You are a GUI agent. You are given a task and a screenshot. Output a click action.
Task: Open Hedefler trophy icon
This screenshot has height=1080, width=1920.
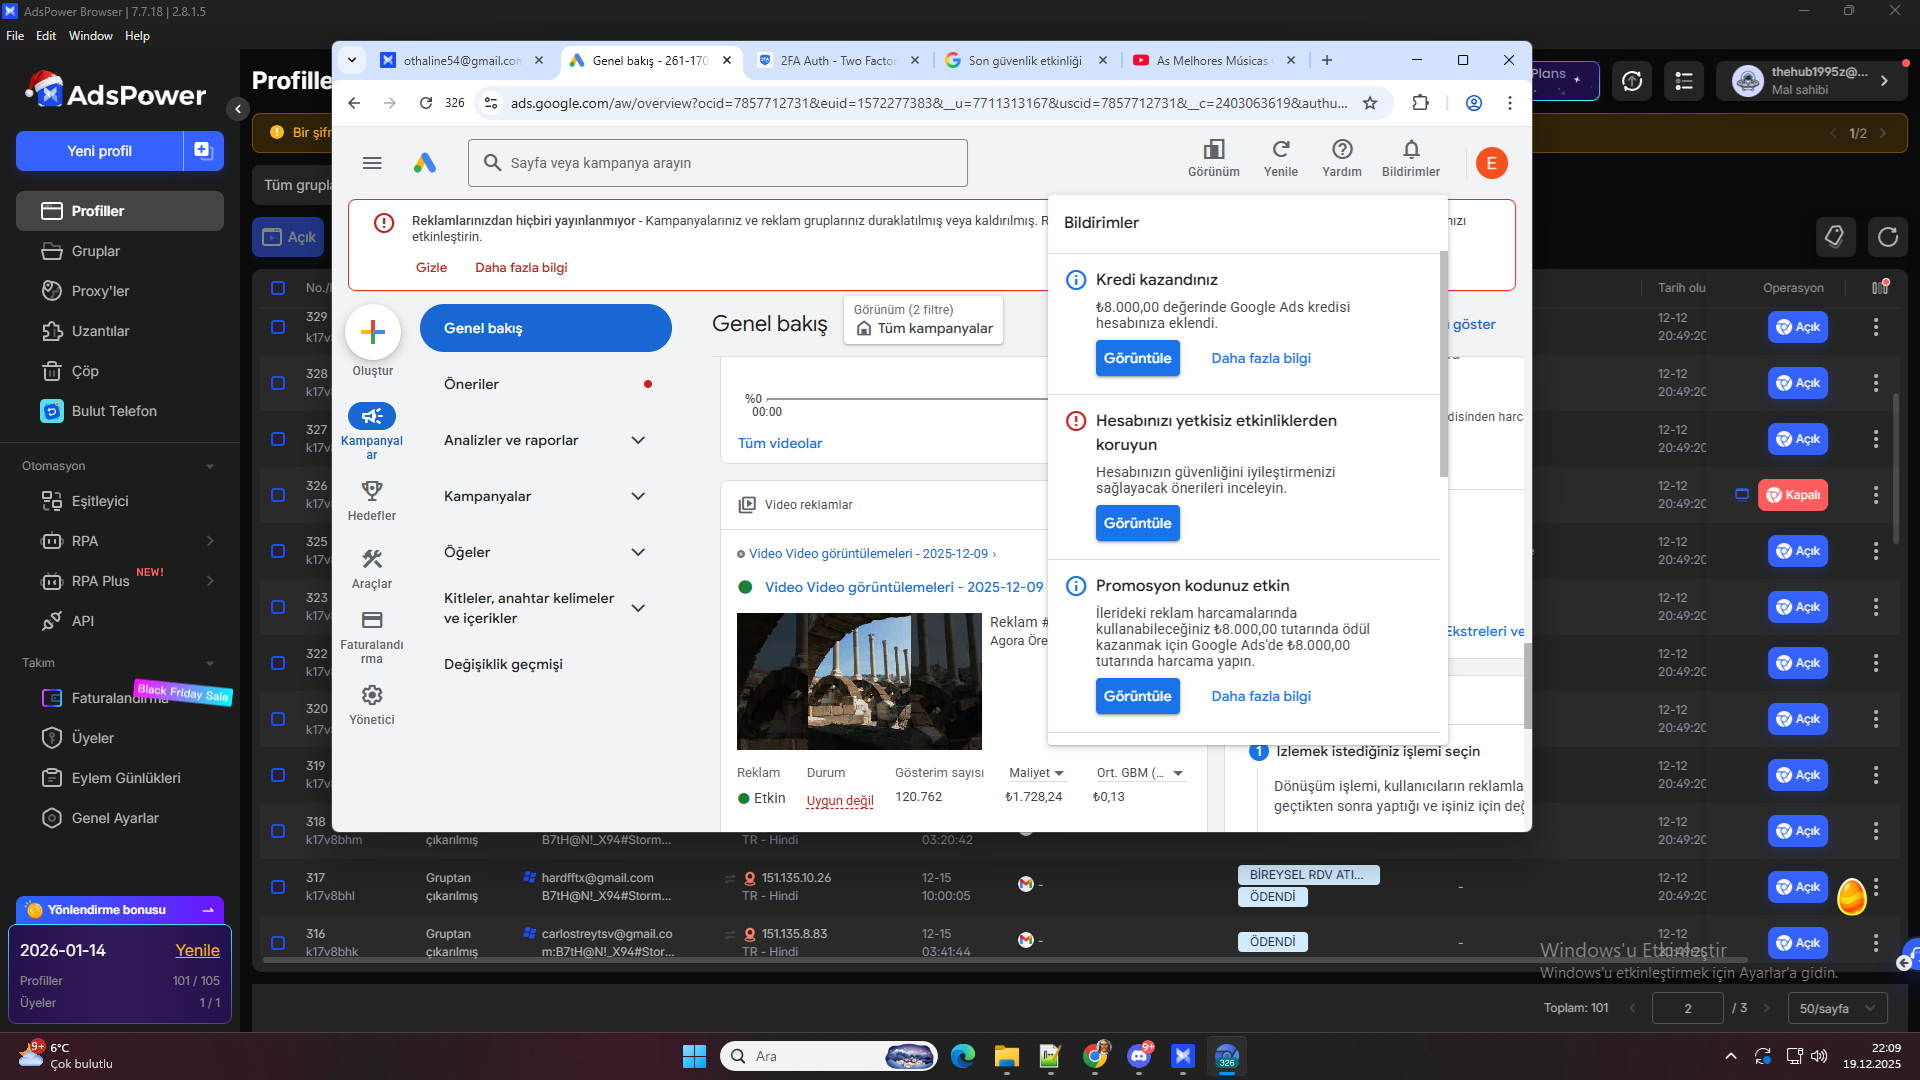tap(372, 490)
